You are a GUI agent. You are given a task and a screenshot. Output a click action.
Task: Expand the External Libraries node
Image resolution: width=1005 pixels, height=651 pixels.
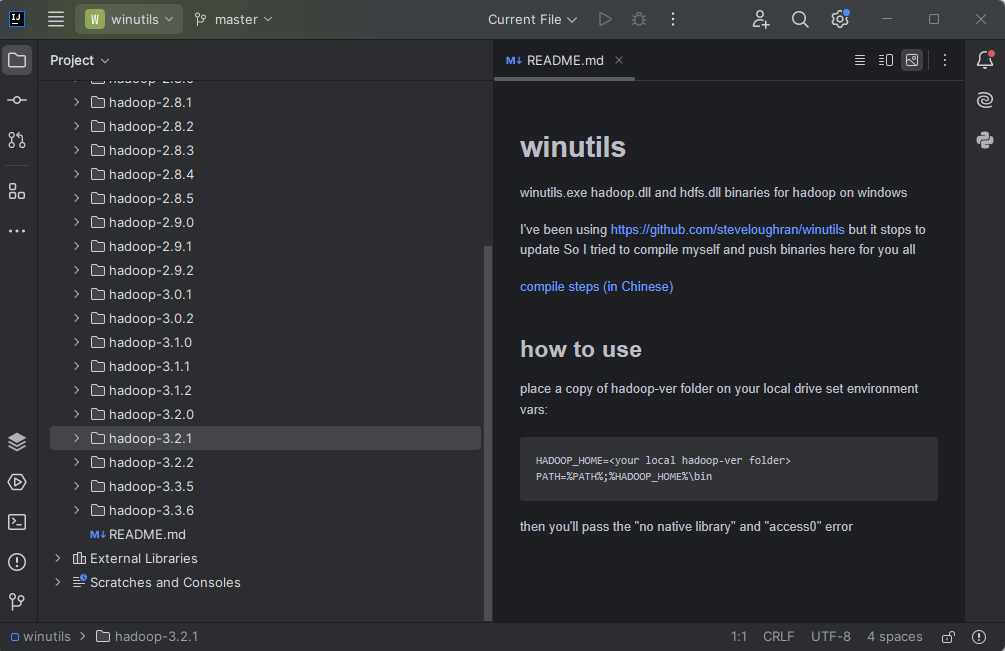[58, 558]
